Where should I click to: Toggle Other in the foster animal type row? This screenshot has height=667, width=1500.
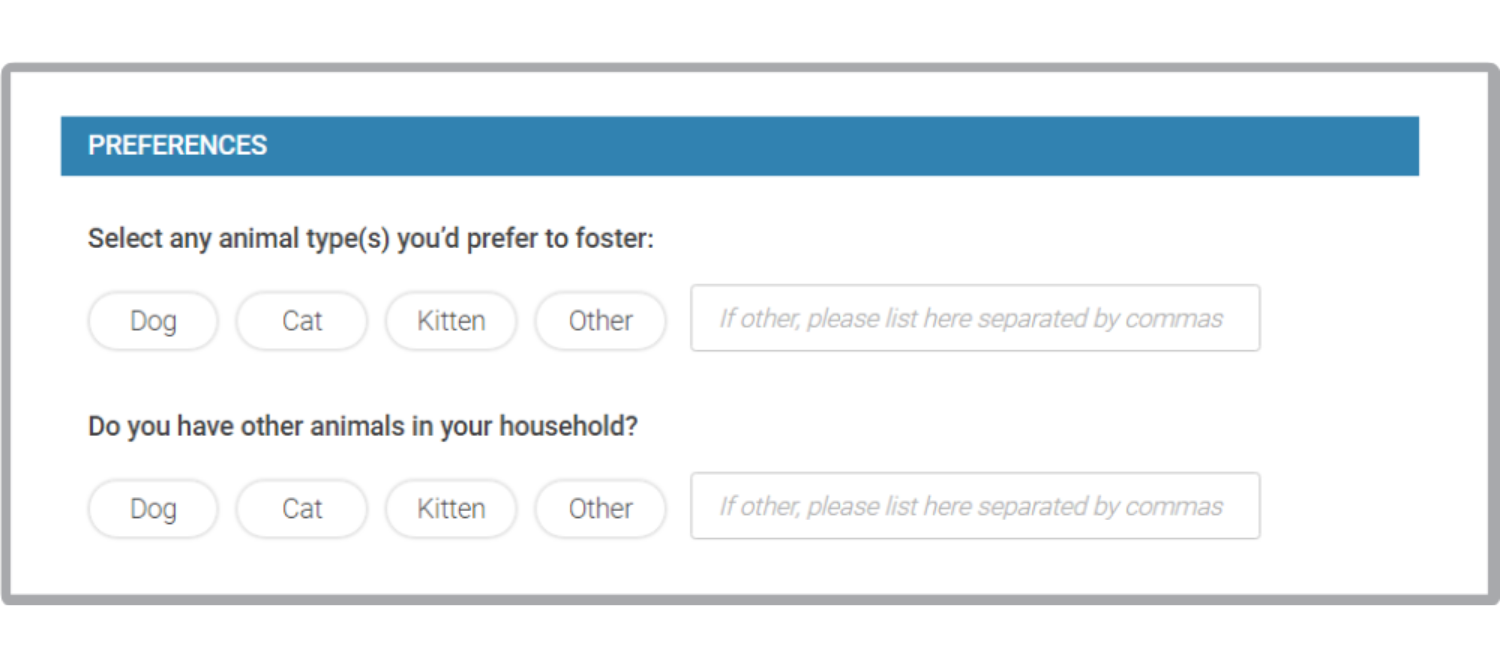click(x=600, y=321)
